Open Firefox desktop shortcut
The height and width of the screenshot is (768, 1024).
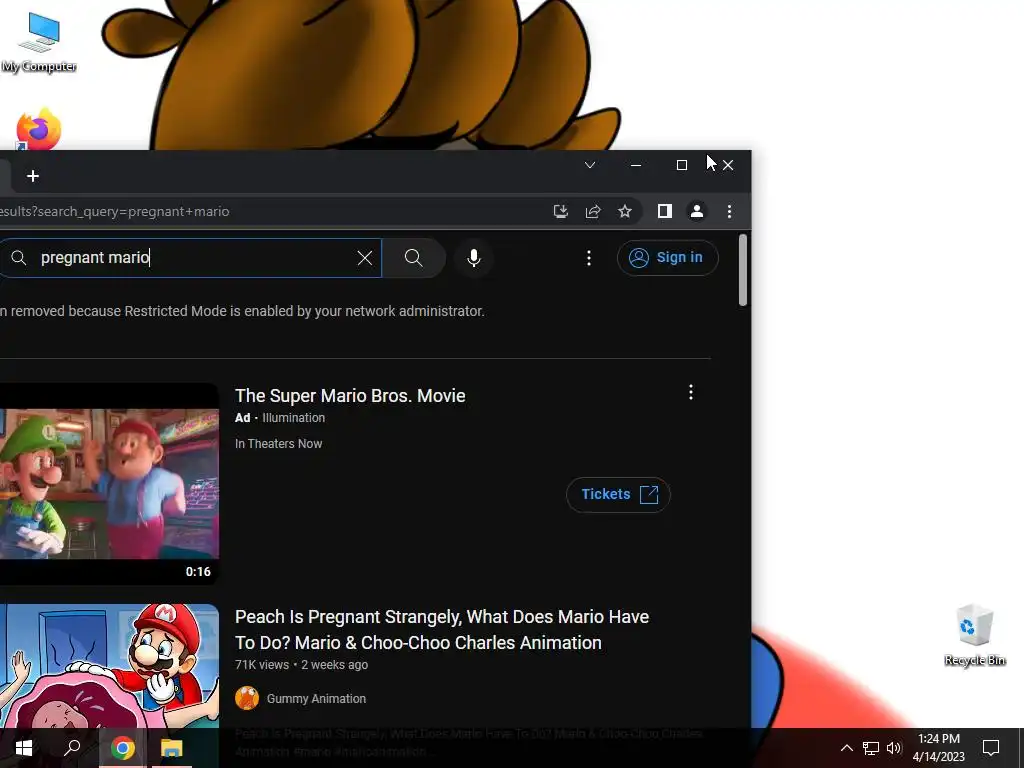(39, 130)
